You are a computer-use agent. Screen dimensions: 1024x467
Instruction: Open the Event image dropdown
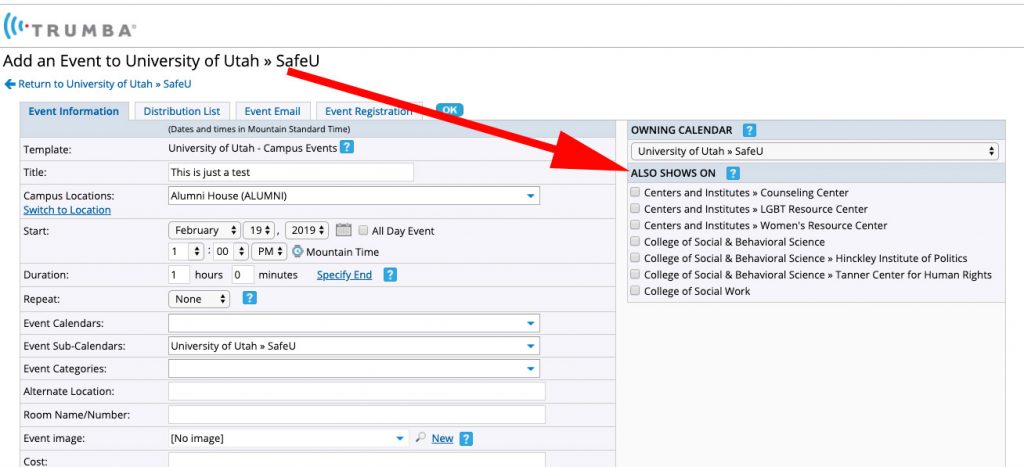pos(289,438)
